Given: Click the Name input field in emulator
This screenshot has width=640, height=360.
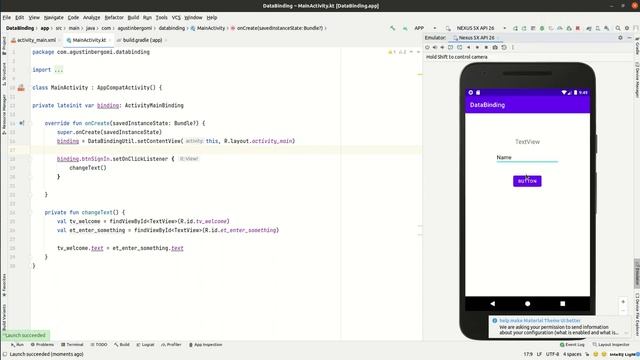Looking at the screenshot, I should [527, 158].
